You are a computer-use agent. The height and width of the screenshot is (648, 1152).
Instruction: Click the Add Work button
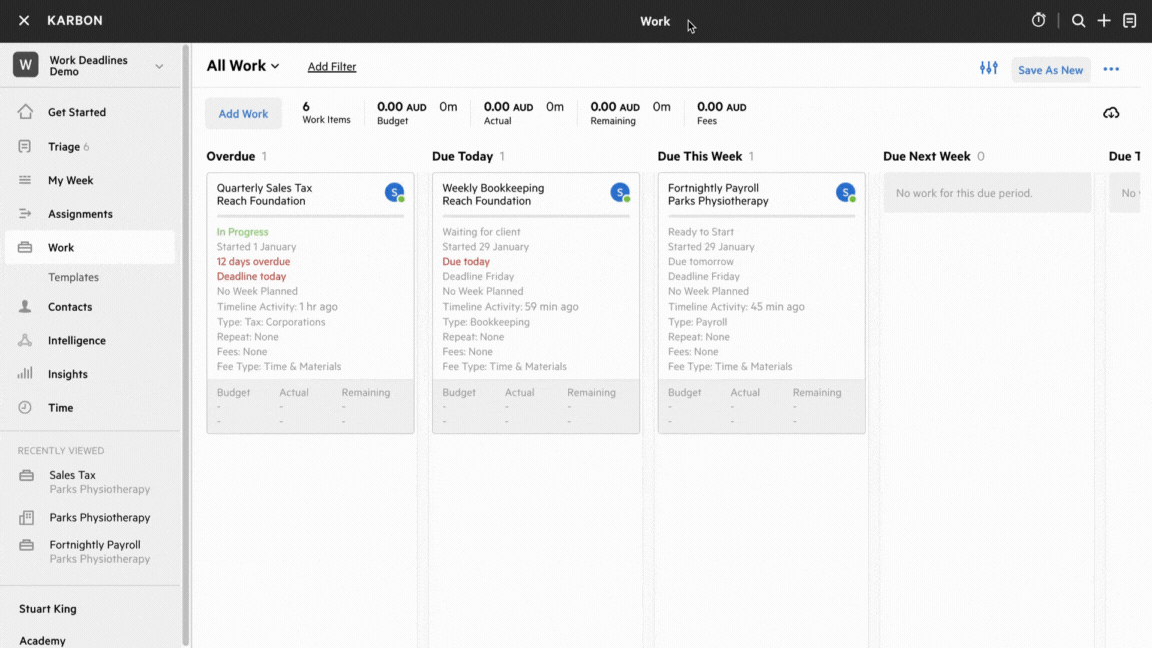[x=243, y=113]
